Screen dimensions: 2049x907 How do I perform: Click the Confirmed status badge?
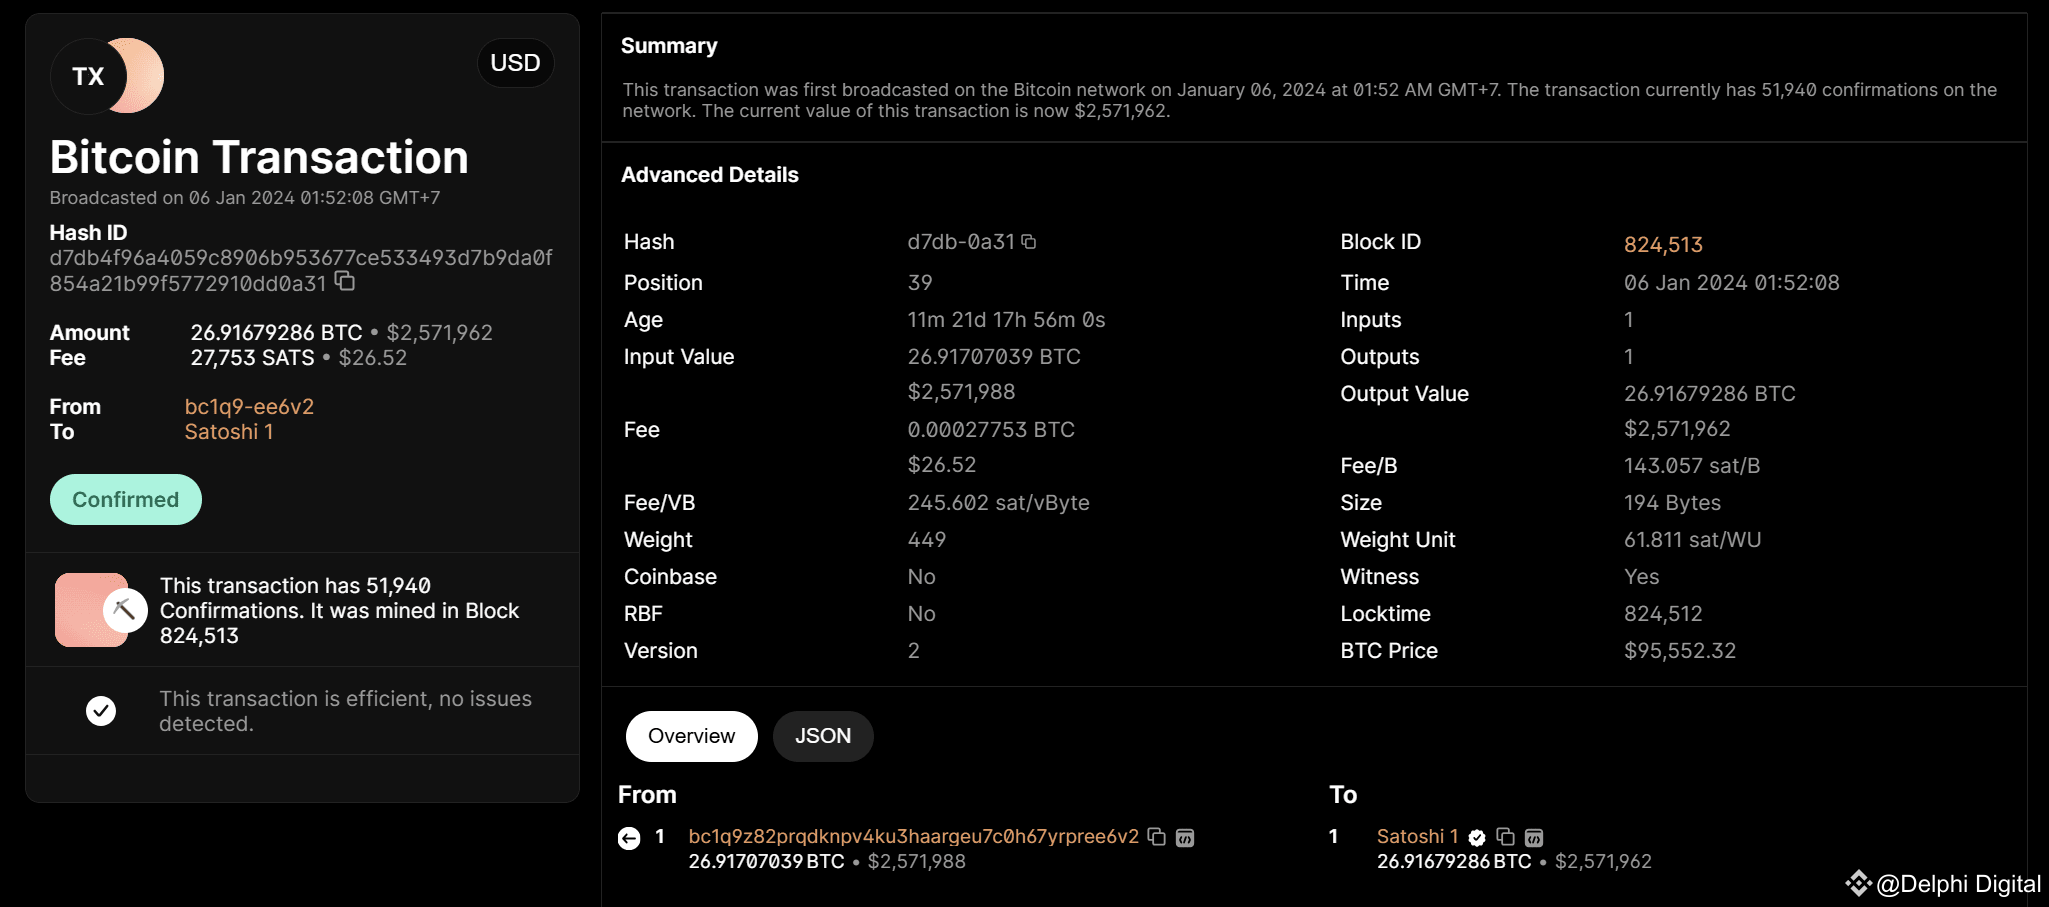126,500
